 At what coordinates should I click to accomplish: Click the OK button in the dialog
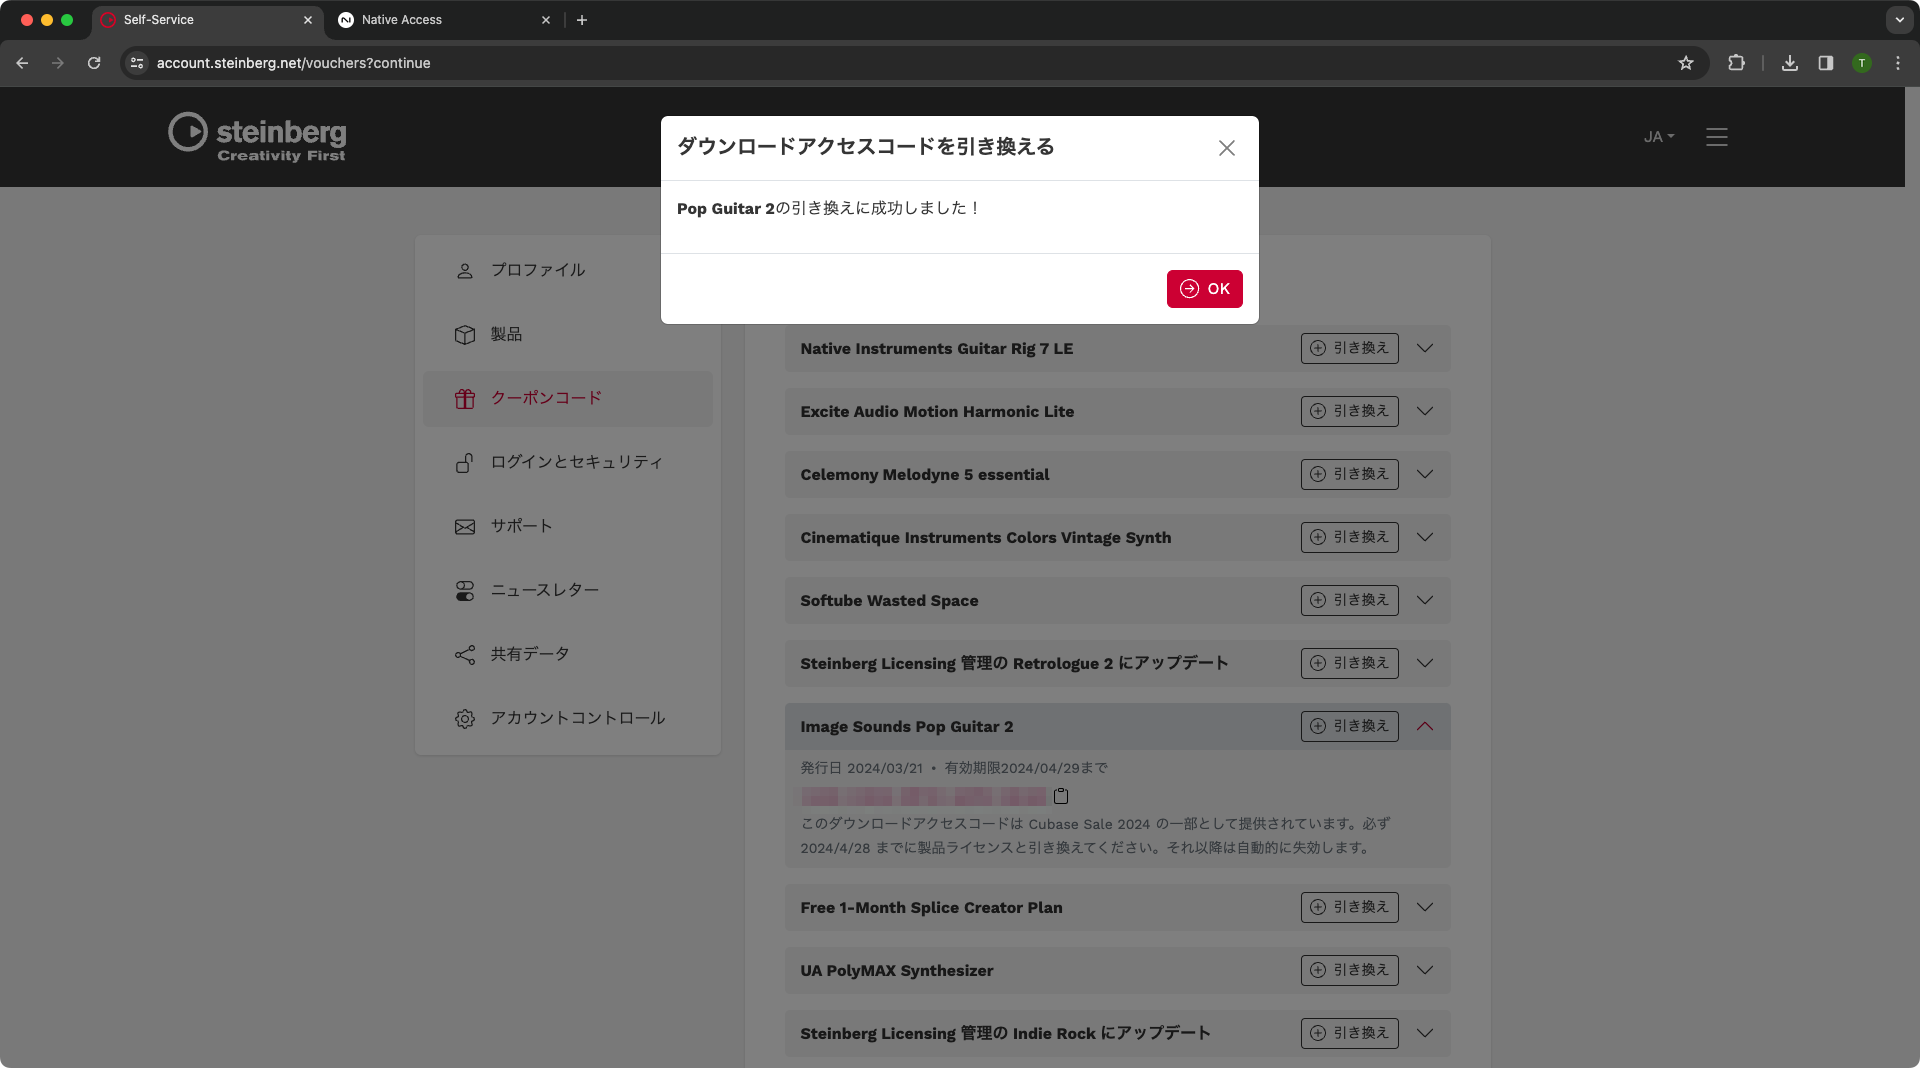[1204, 289]
